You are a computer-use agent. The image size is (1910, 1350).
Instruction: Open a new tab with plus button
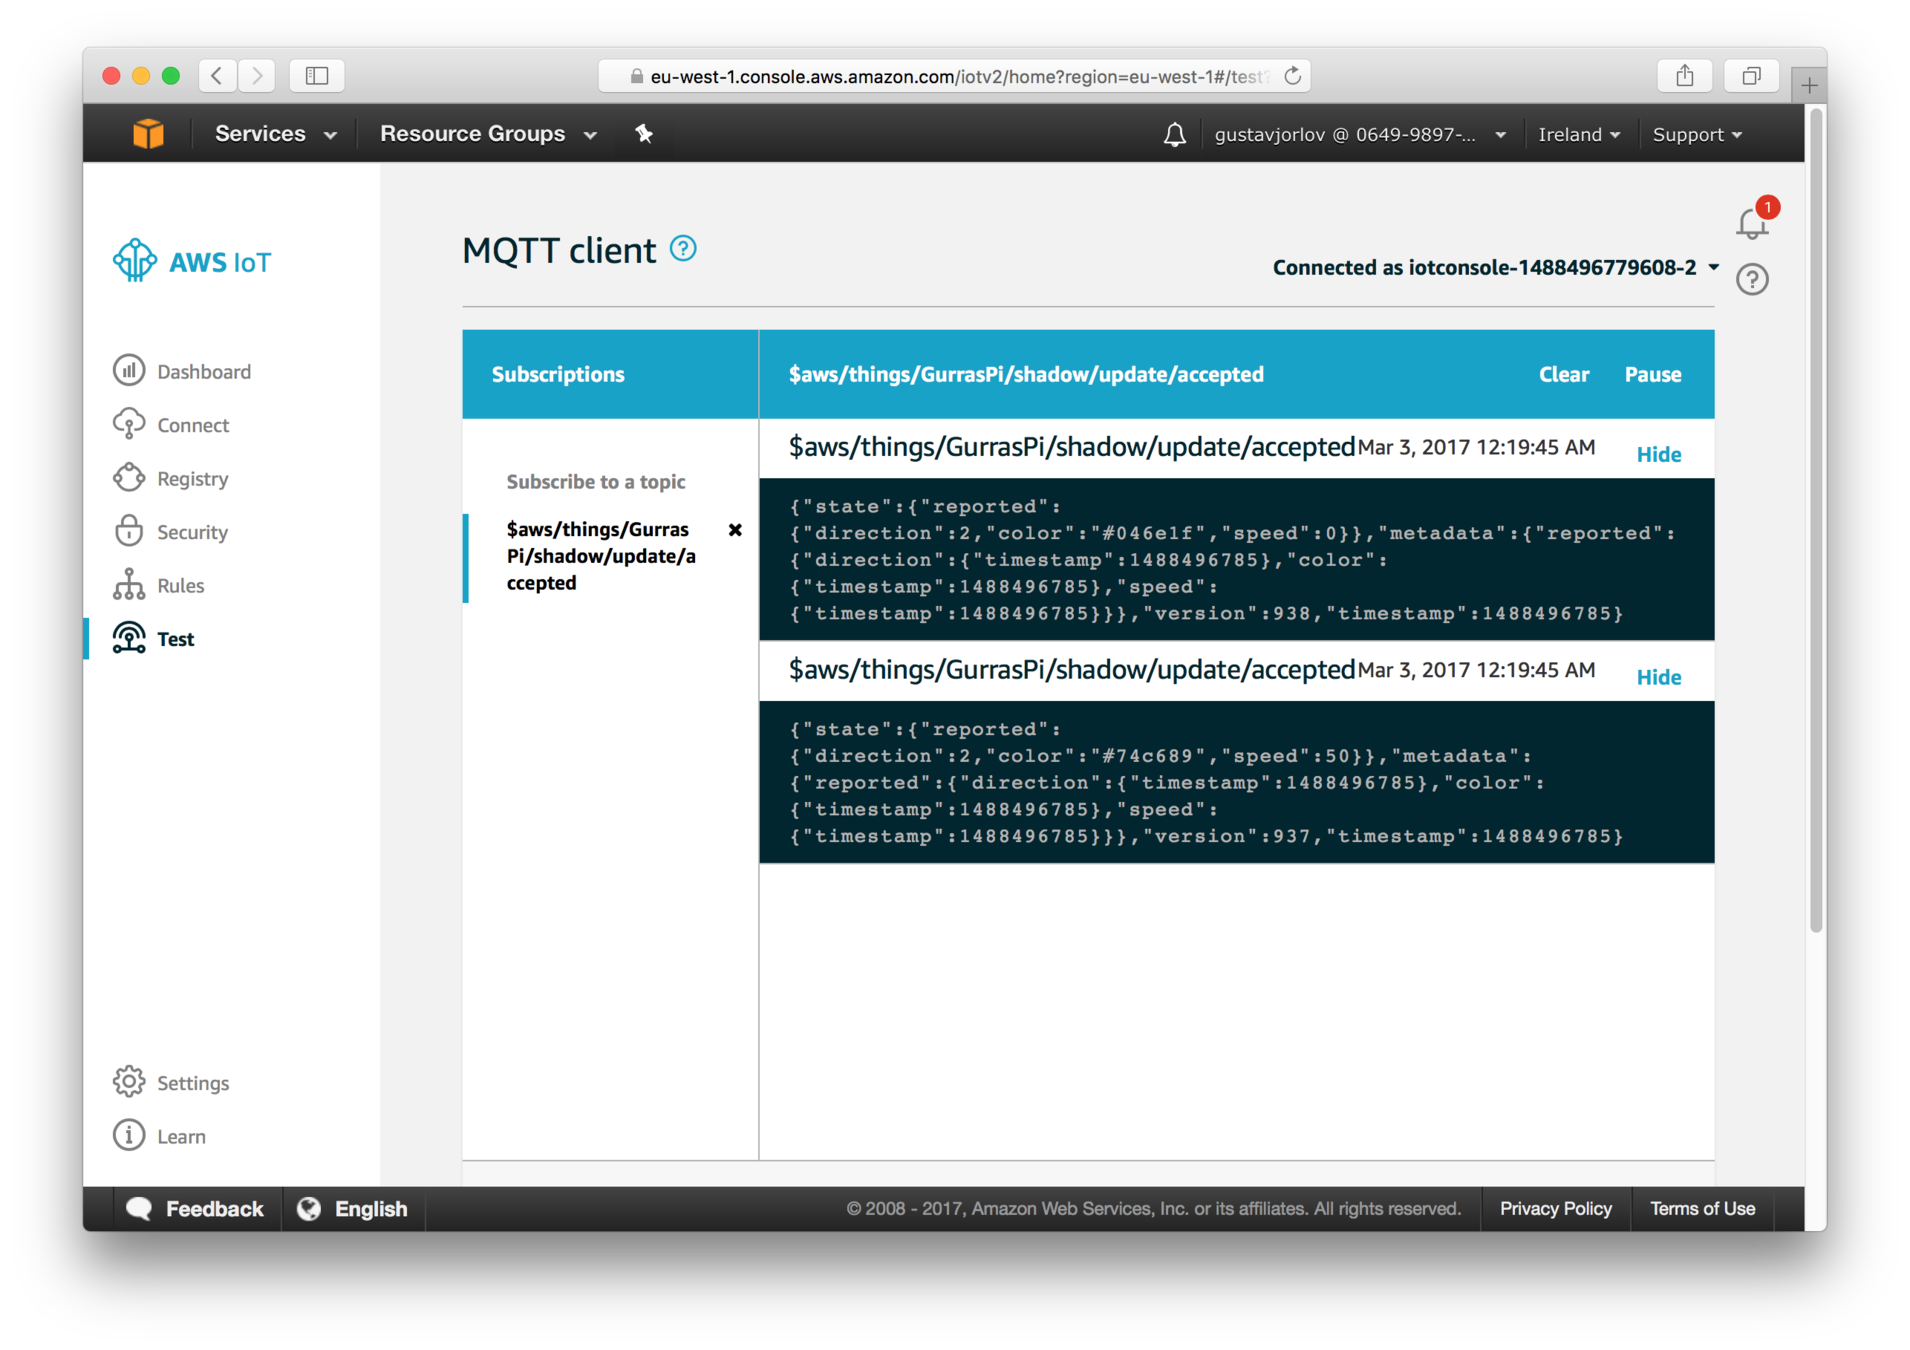[1809, 86]
